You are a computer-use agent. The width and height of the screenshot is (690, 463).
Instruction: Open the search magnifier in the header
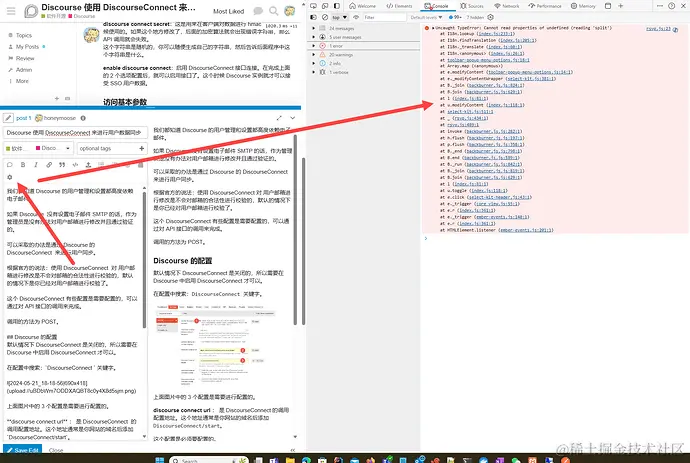(274, 11)
